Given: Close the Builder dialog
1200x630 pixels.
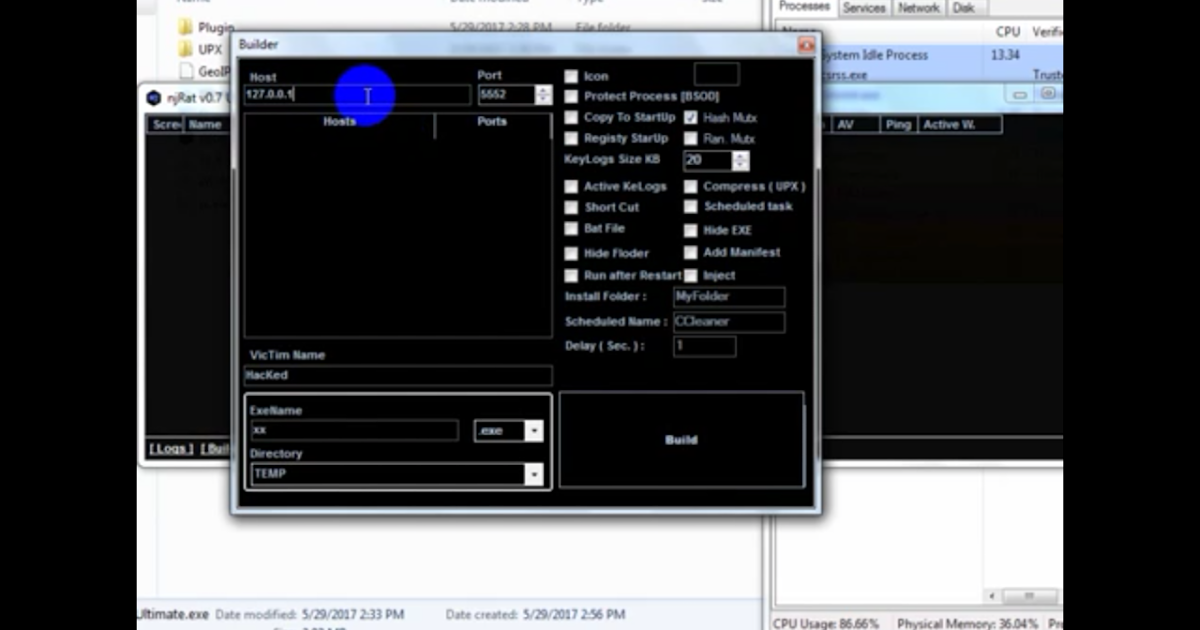Looking at the screenshot, I should pyautogui.click(x=806, y=45).
